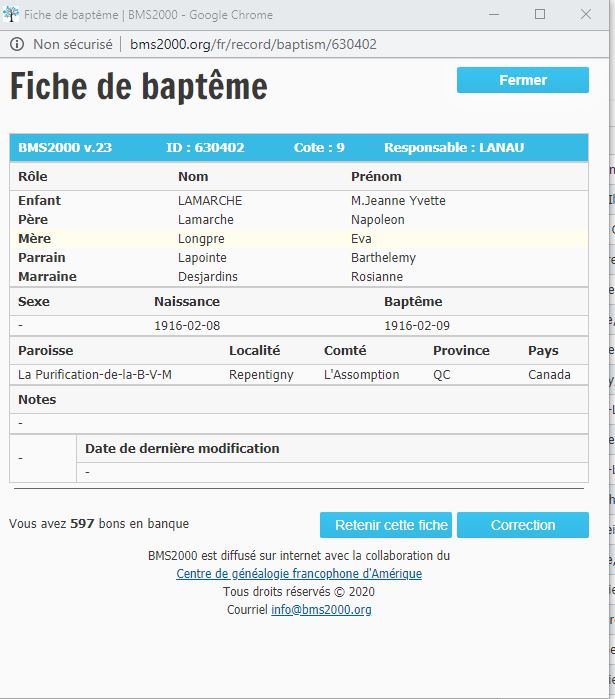615x699 pixels.
Task: Click the Non sécurisé security label
Action: pyautogui.click(x=73, y=44)
